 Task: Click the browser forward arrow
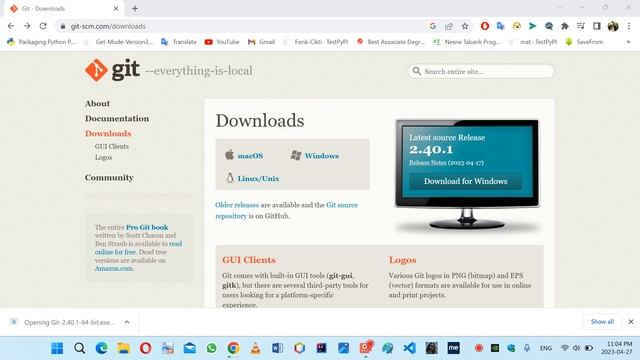point(27,26)
